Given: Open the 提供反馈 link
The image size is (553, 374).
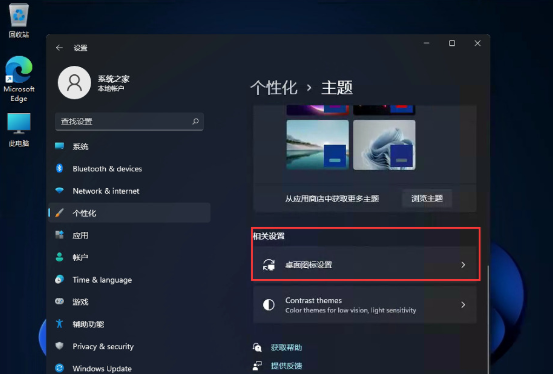Looking at the screenshot, I should tap(286, 366).
